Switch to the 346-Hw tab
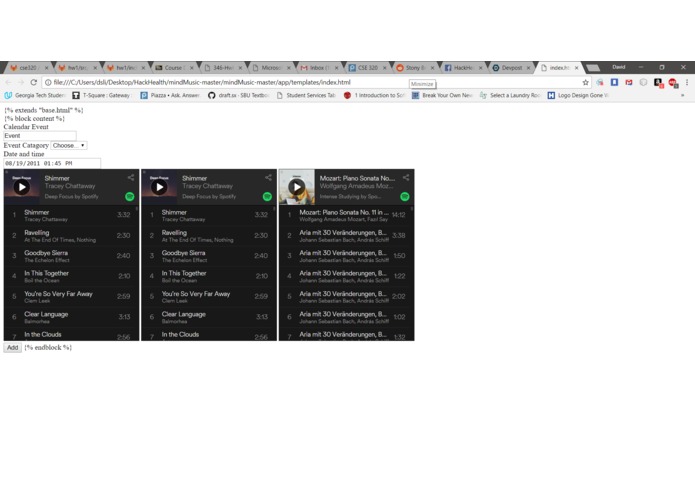The width and height of the screenshot is (695, 494). pos(223,68)
